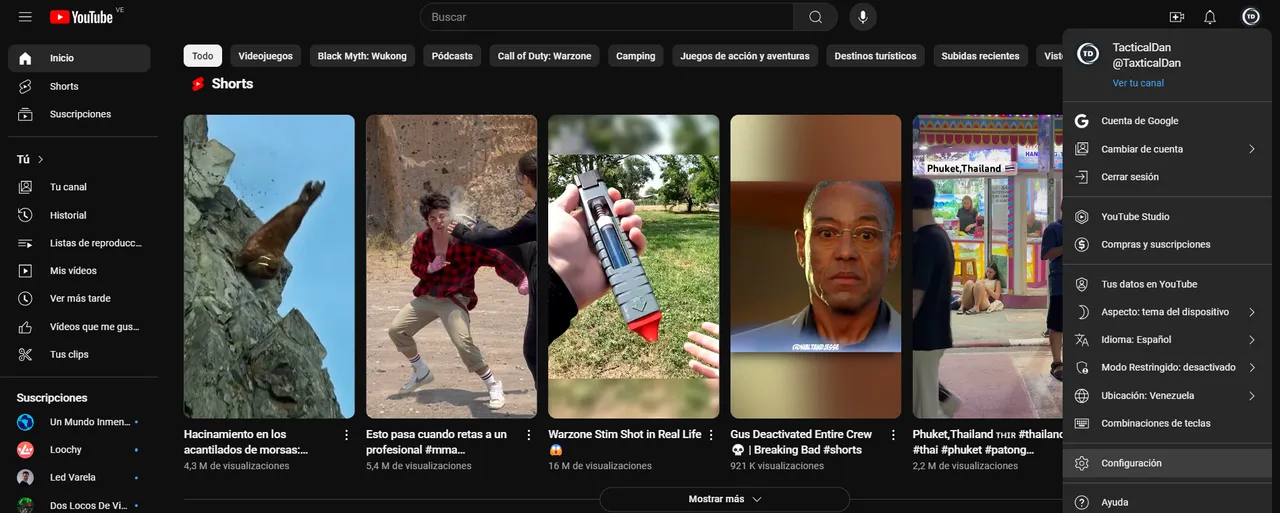1280x513 pixels.
Task: Open Configuración in account menu
Action: pos(1167,463)
